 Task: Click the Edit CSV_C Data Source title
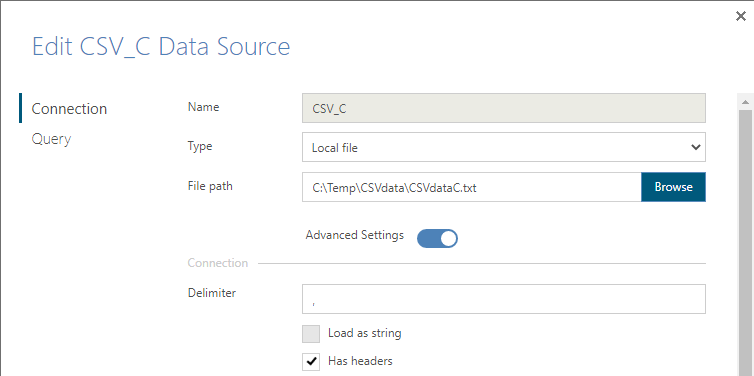coord(161,47)
